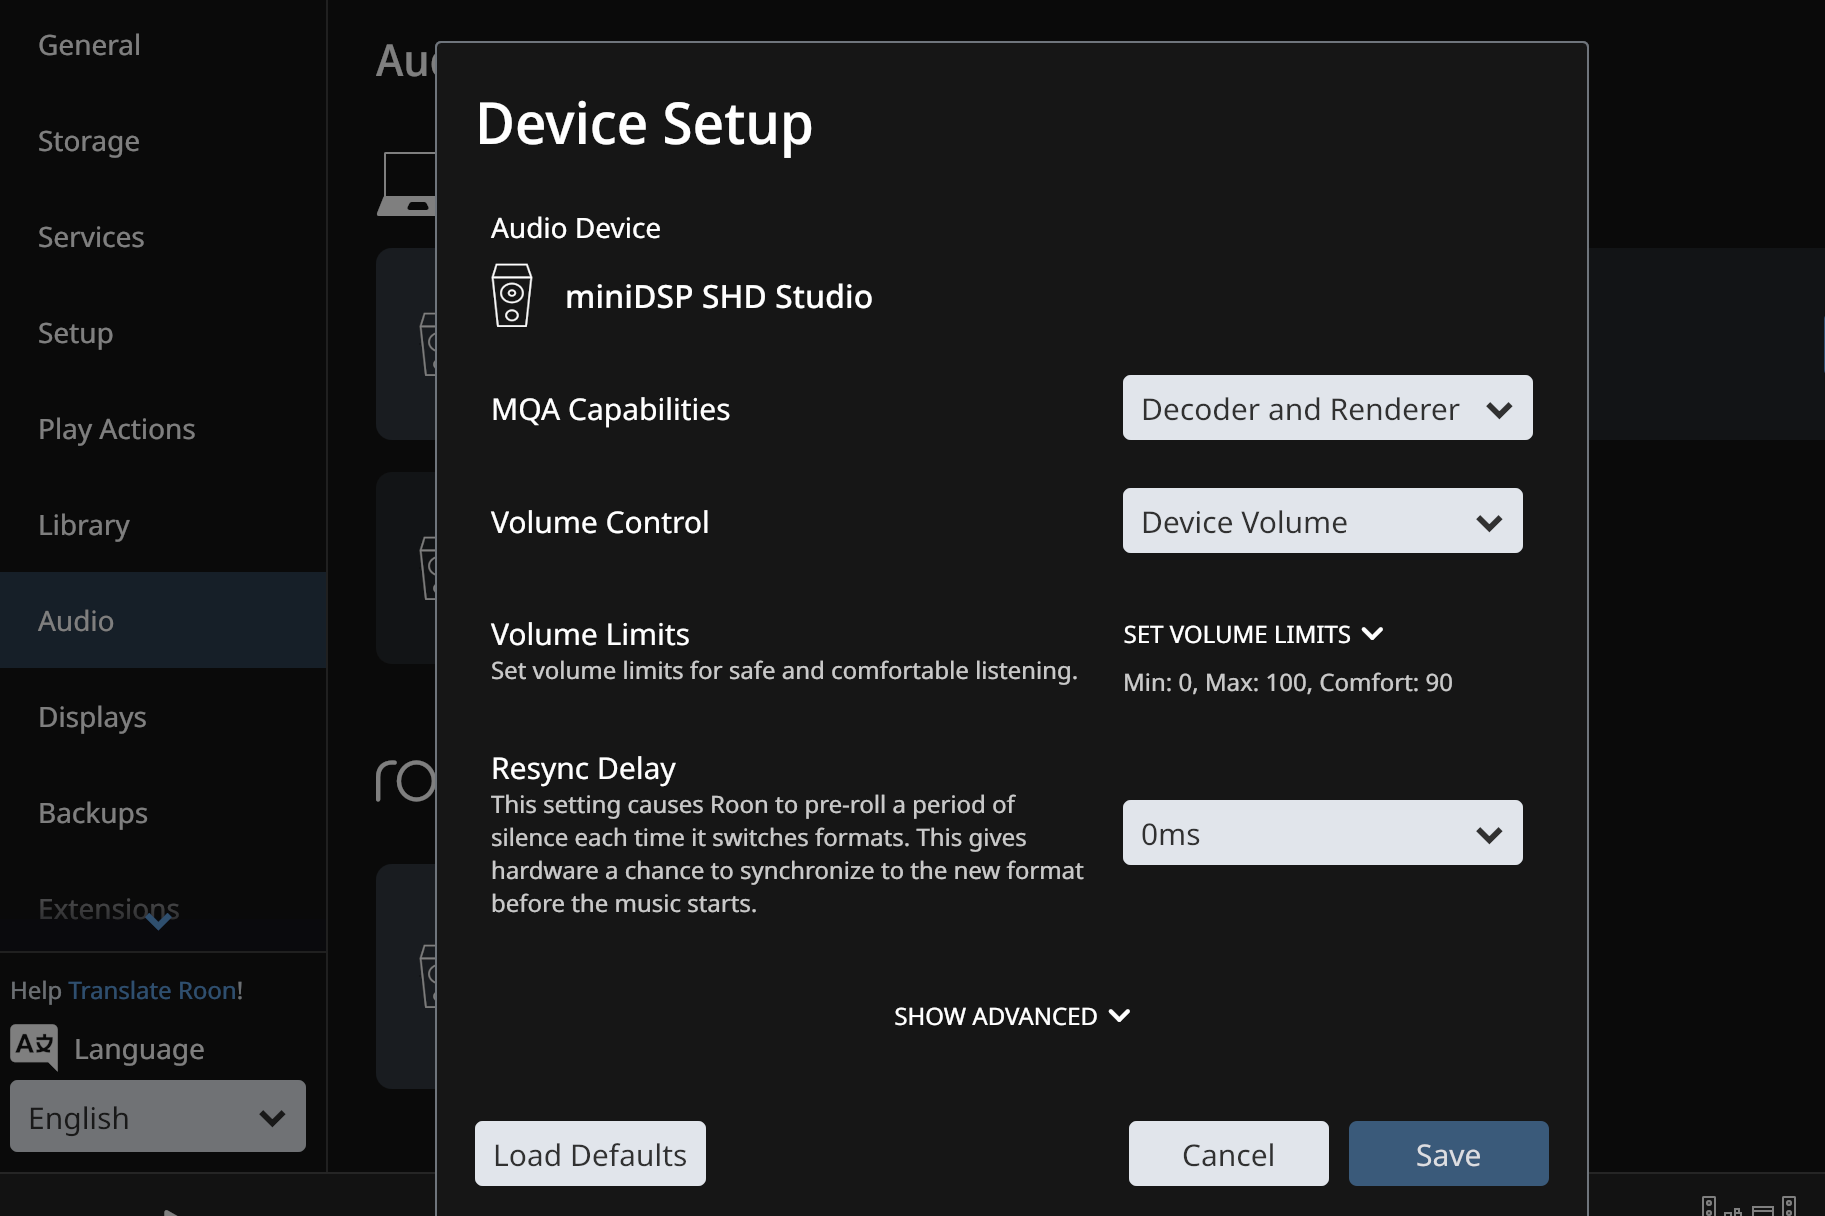The width and height of the screenshot is (1825, 1216).
Task: Open the Volume Control dropdown
Action: click(1322, 520)
